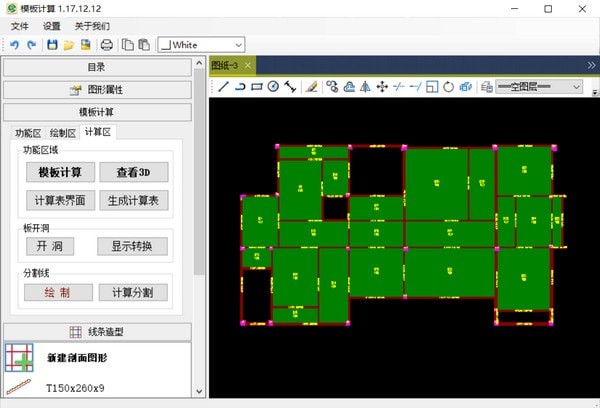Undo the last action
600x408 pixels.
[x=15, y=45]
